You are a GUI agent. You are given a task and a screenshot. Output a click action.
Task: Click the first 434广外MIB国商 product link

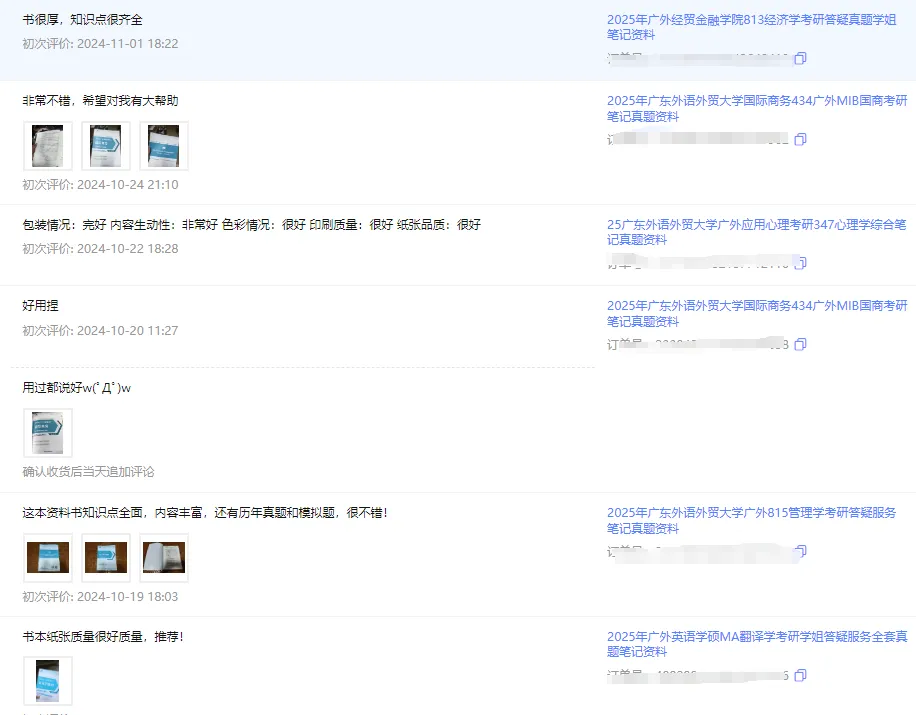point(753,107)
